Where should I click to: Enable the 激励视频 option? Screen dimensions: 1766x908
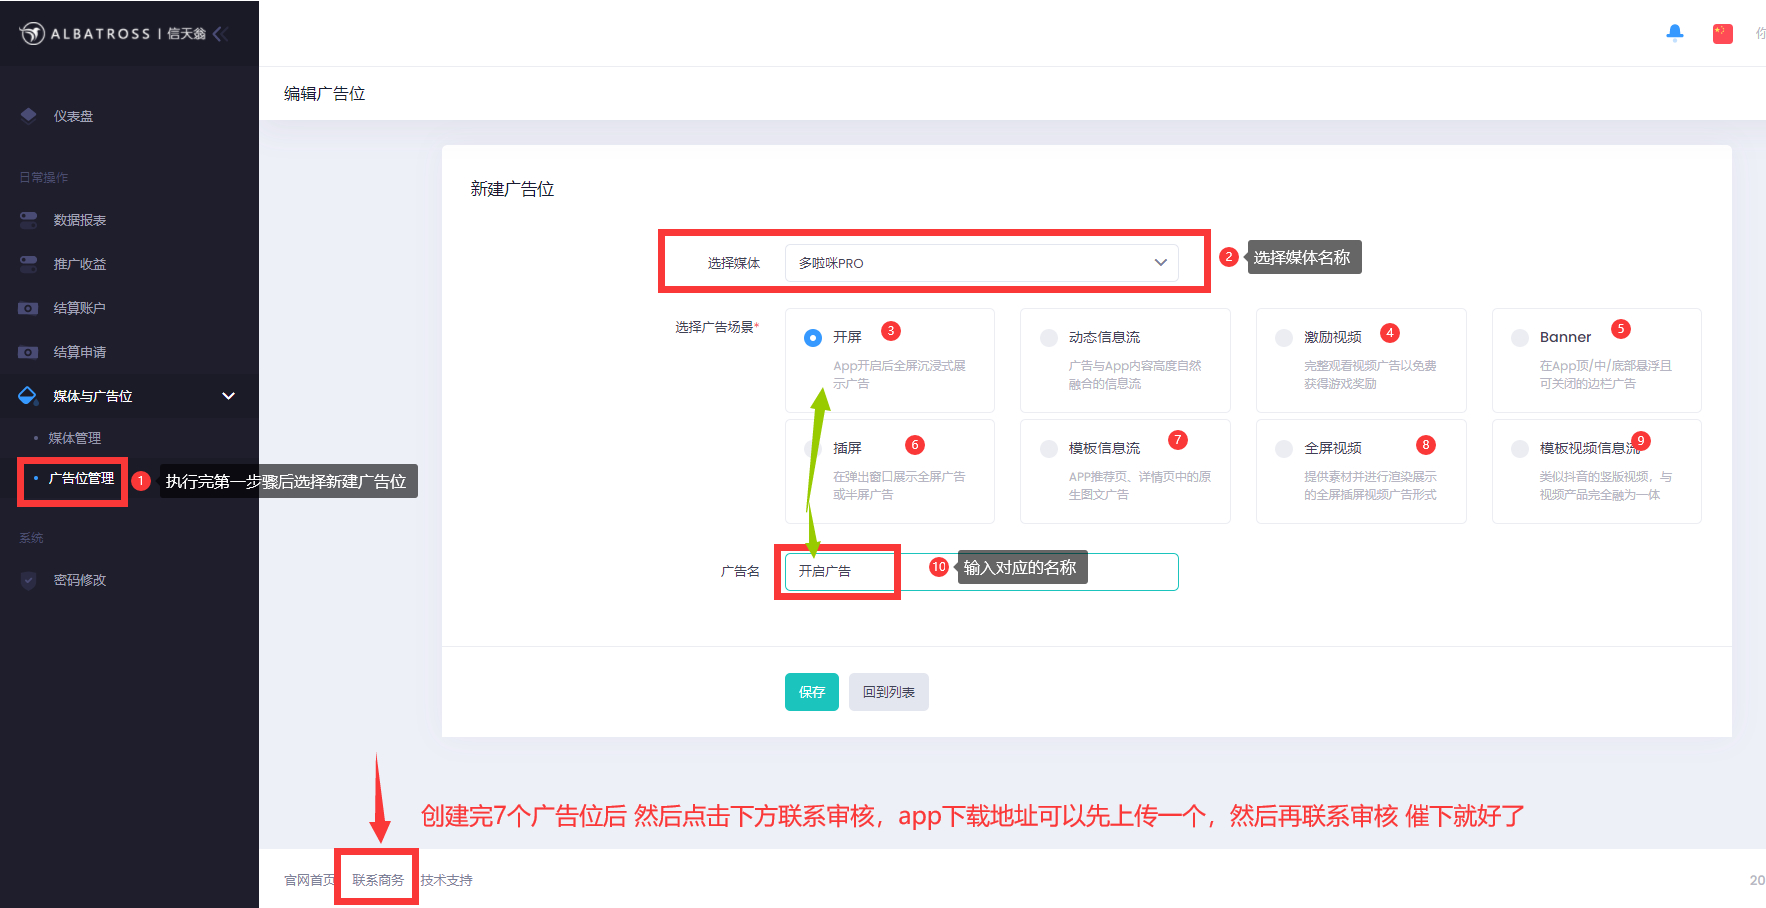tap(1284, 338)
